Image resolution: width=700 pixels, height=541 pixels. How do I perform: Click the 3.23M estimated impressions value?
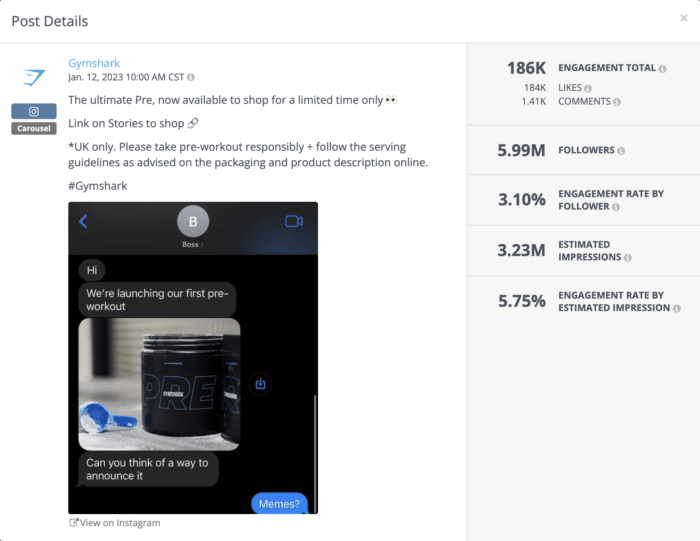tap(521, 250)
